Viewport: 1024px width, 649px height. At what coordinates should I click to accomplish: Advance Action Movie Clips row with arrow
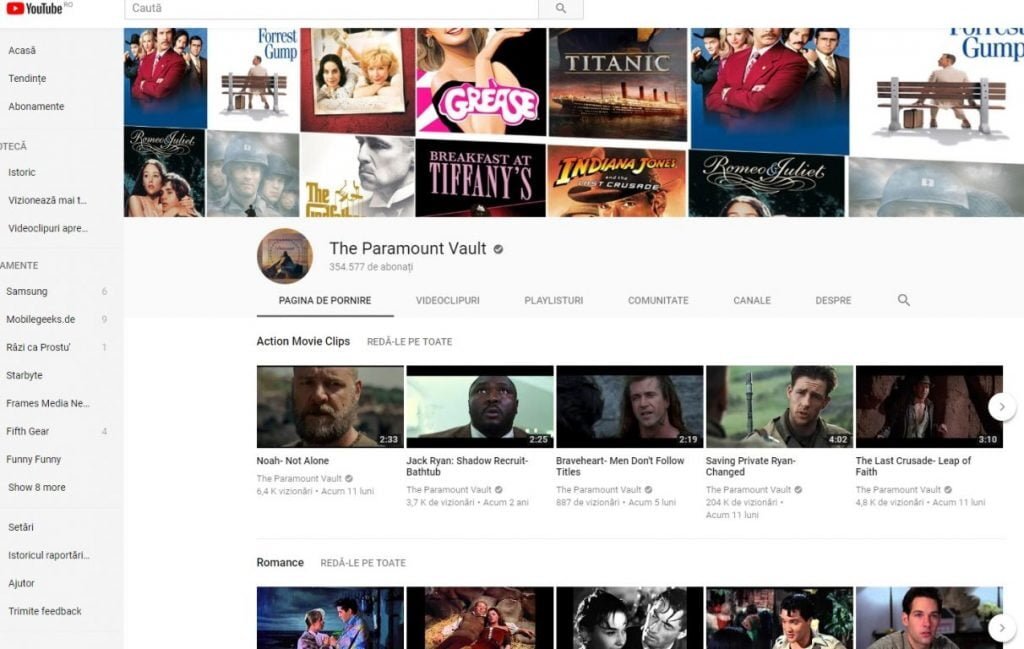click(1002, 407)
